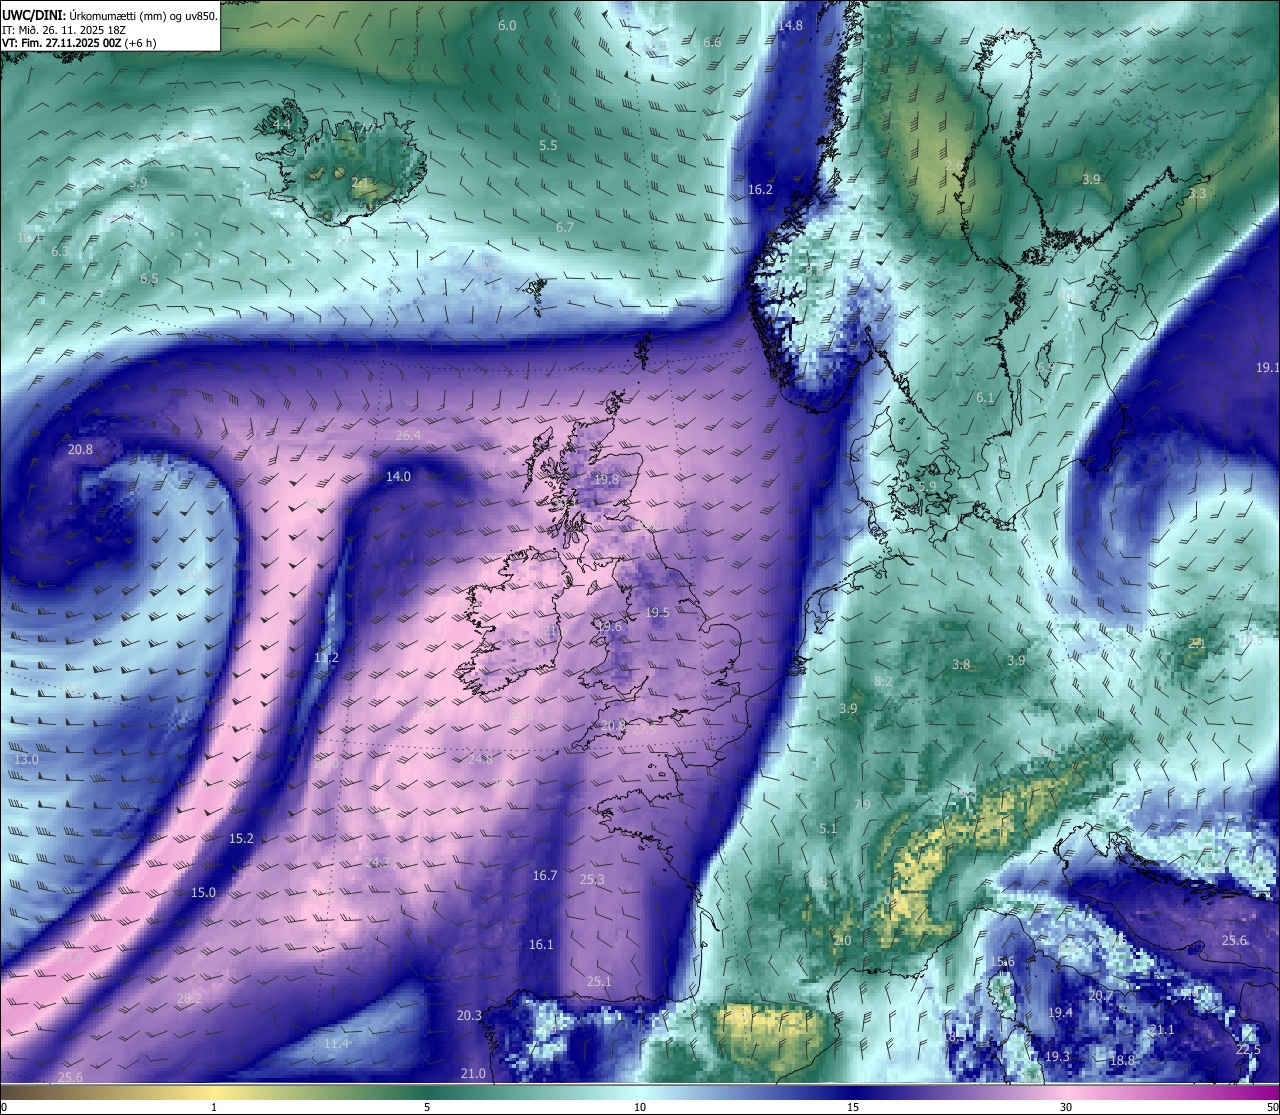
Task: Click the 28.2 value label
Action: 189,997
